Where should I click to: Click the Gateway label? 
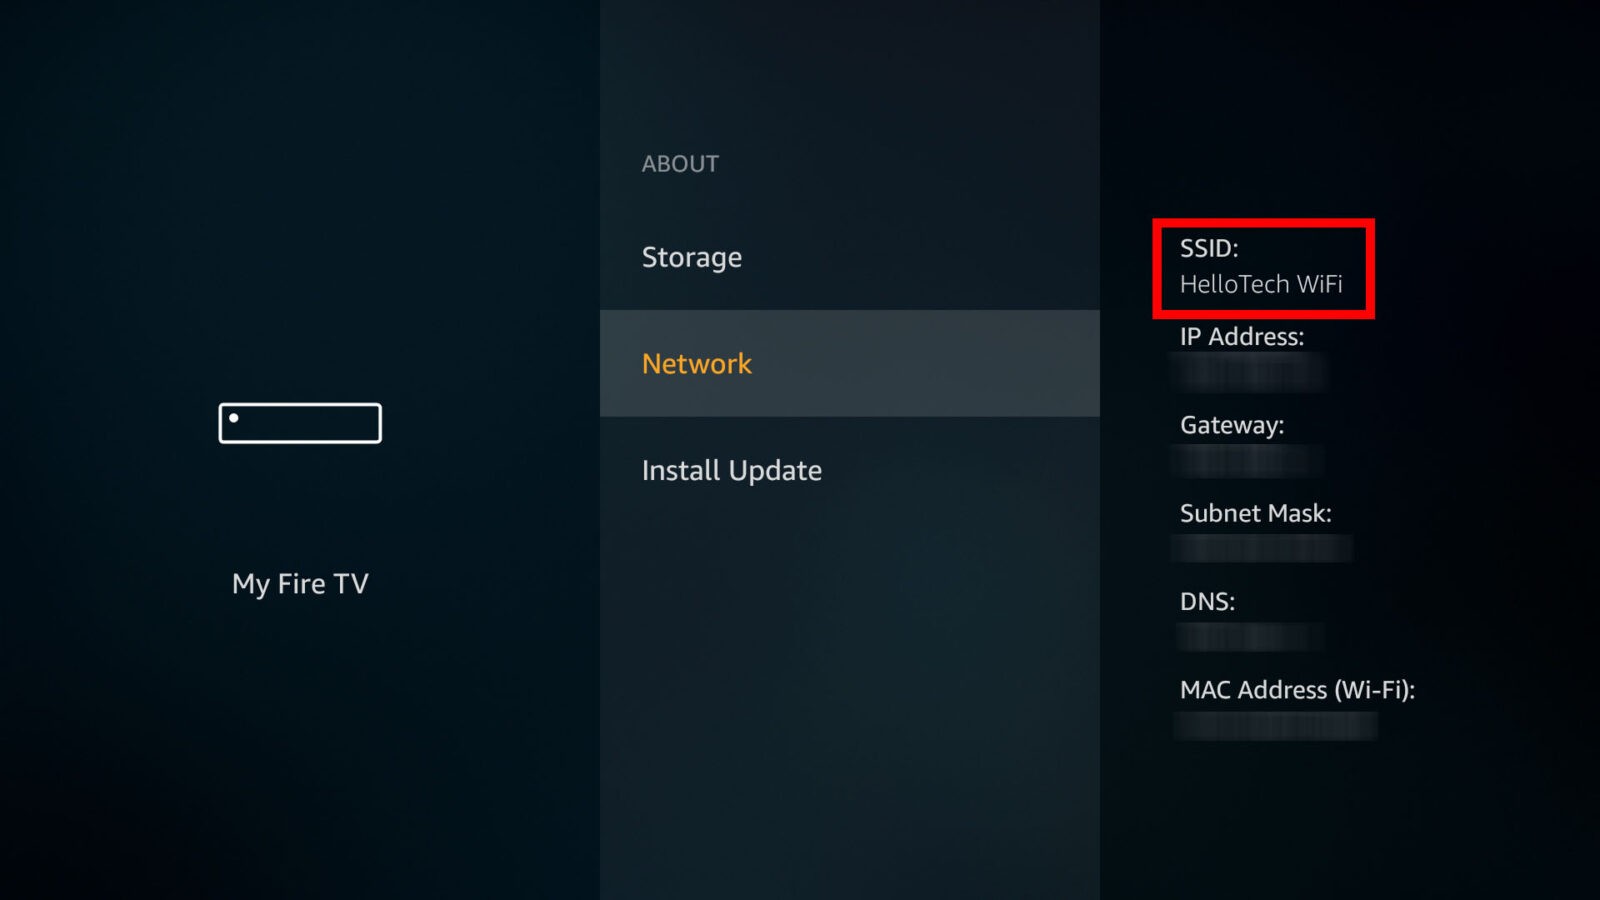pyautogui.click(x=1232, y=425)
